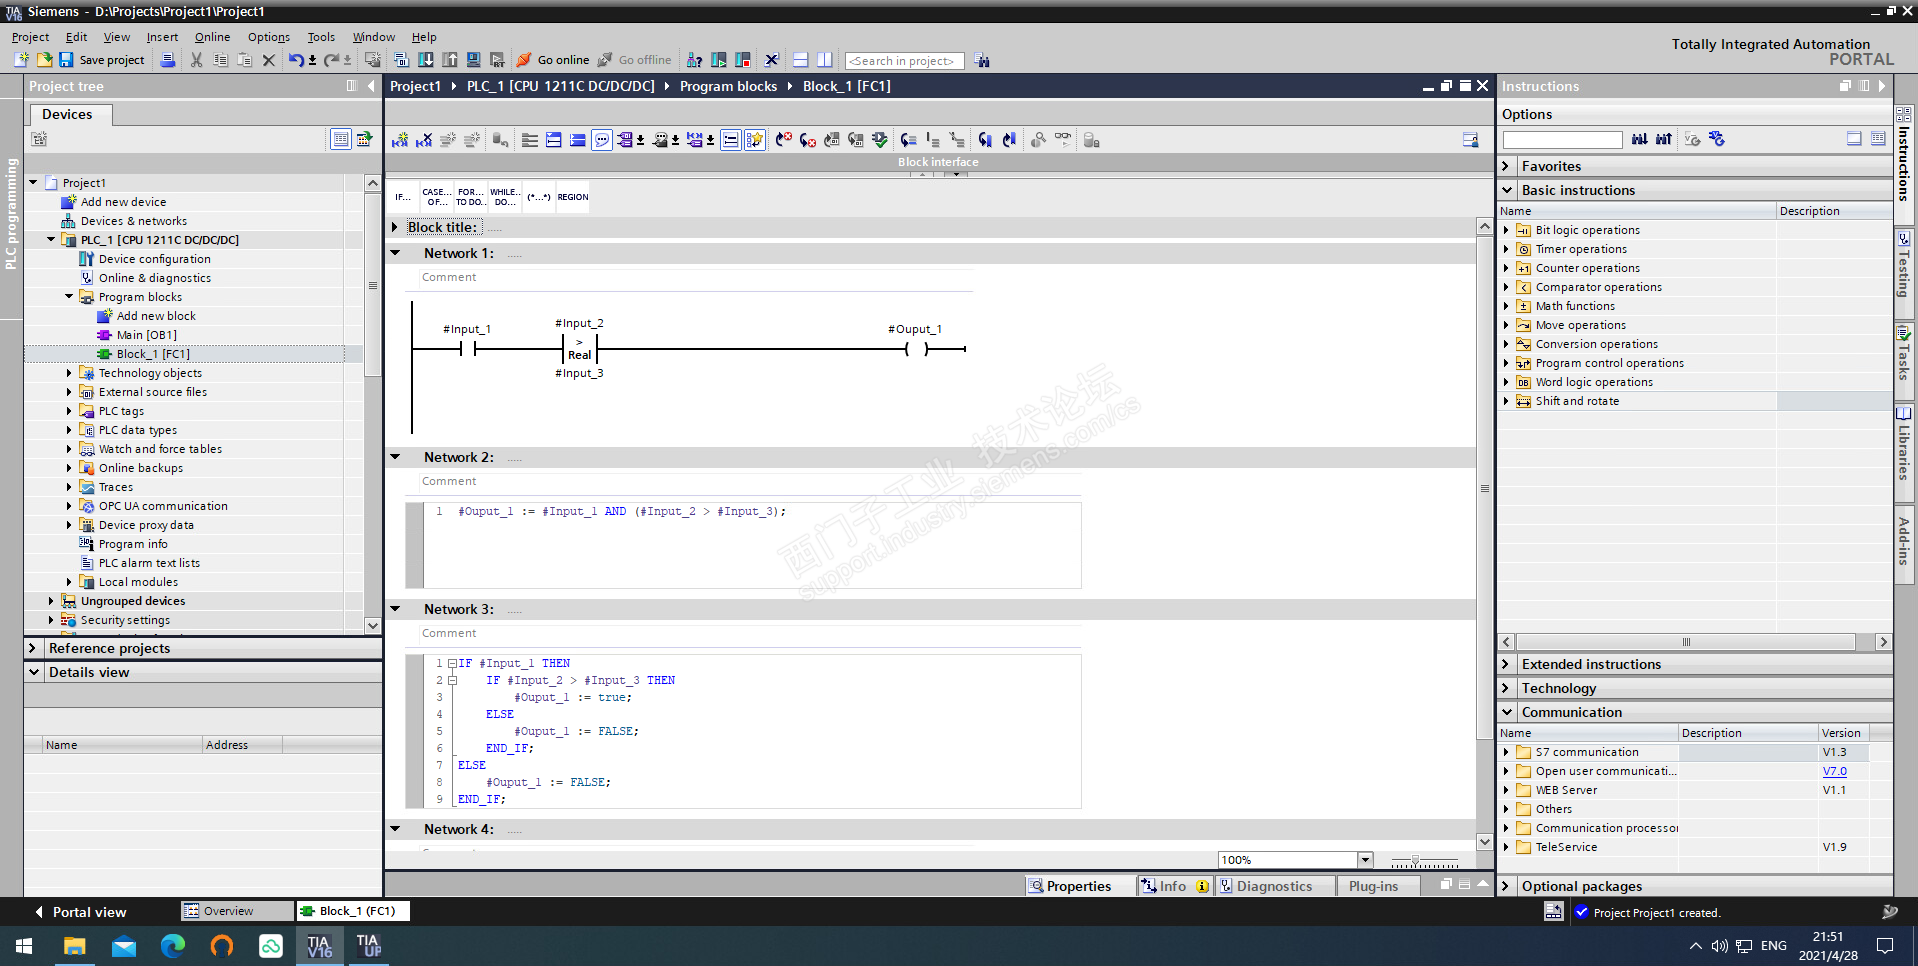Insert an IF statement snippet
Viewport: 1918px width, 966px height.
point(403,197)
